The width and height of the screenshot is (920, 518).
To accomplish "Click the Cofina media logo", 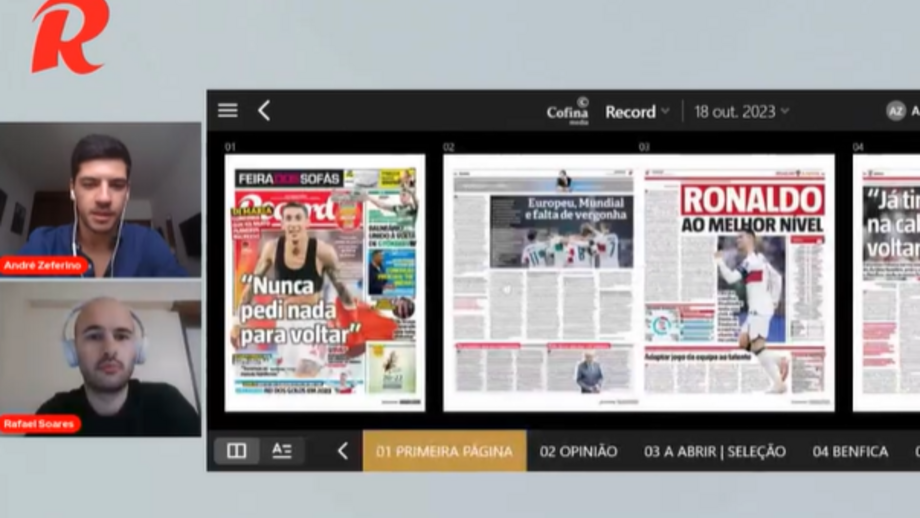I will (x=567, y=111).
